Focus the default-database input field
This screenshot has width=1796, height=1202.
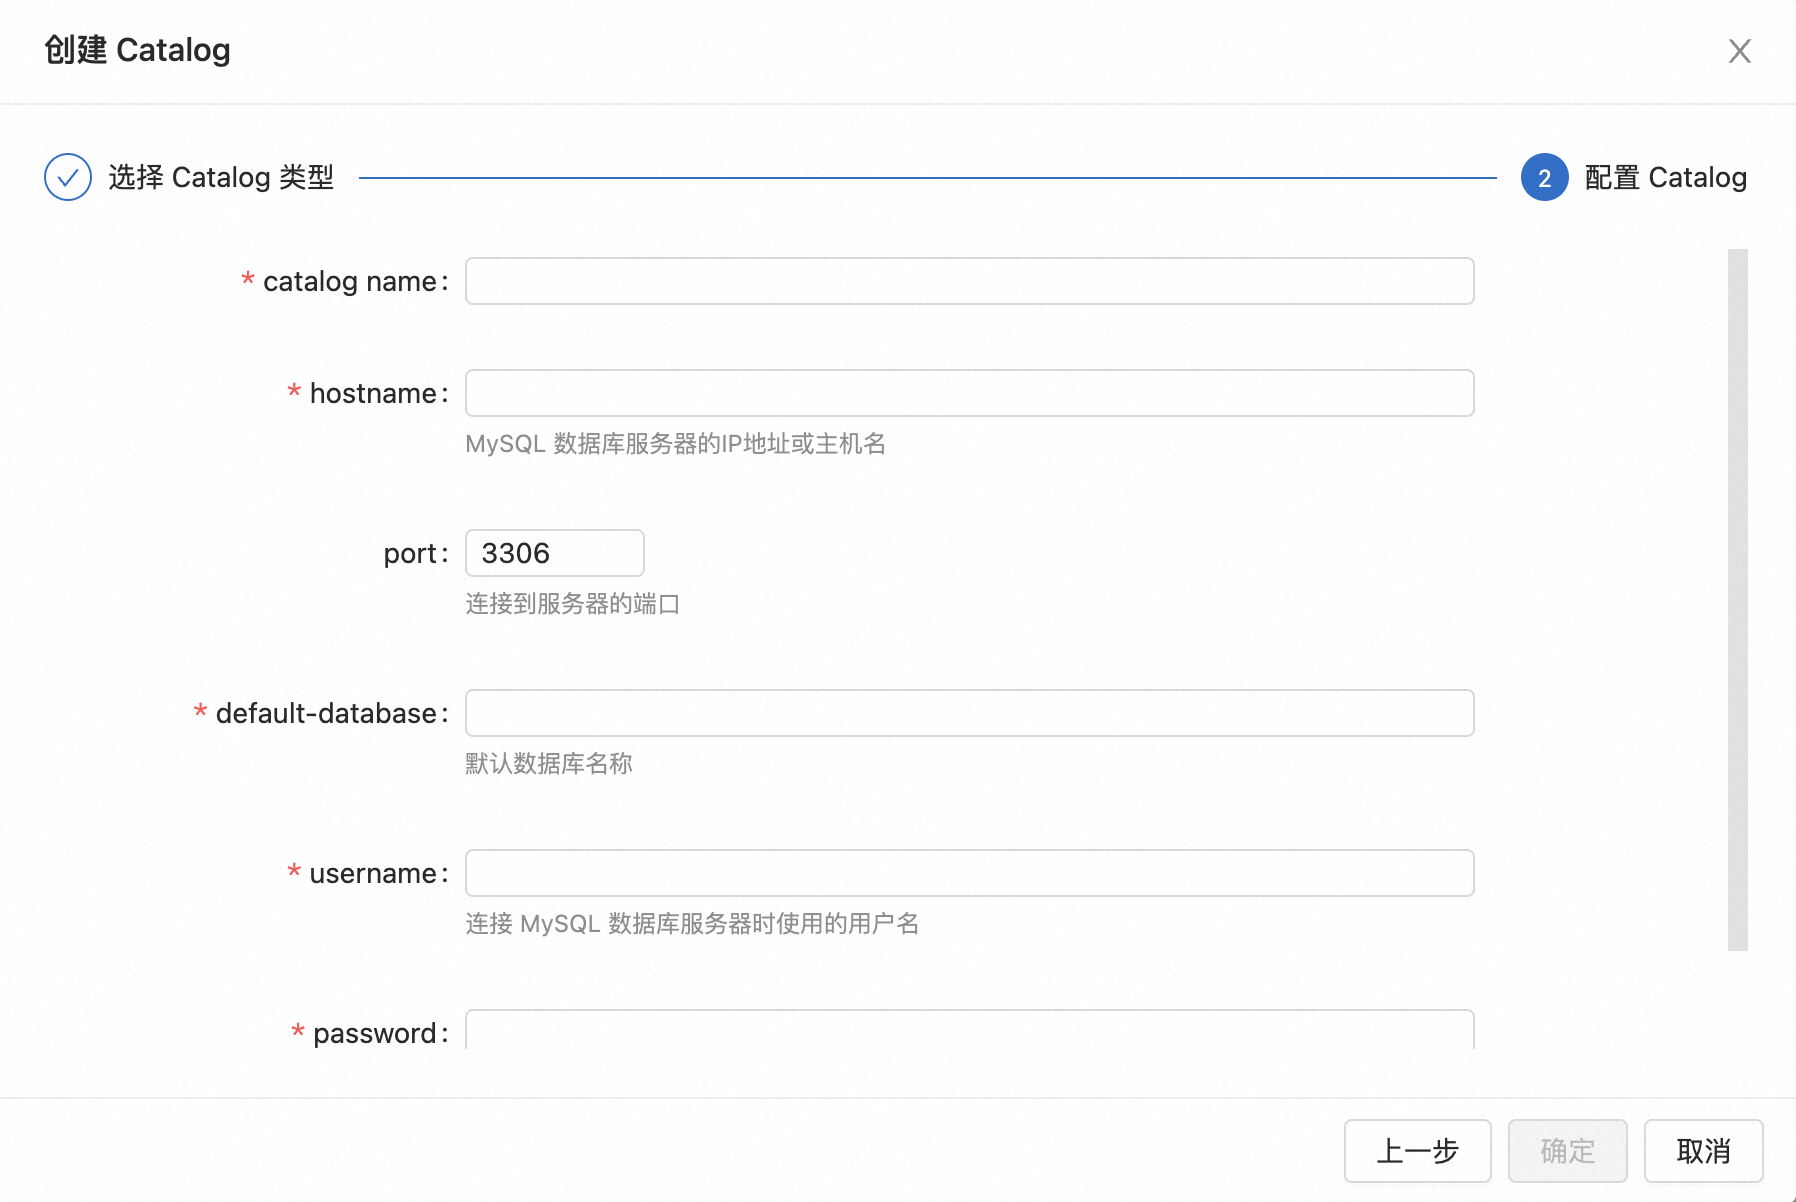click(x=969, y=713)
